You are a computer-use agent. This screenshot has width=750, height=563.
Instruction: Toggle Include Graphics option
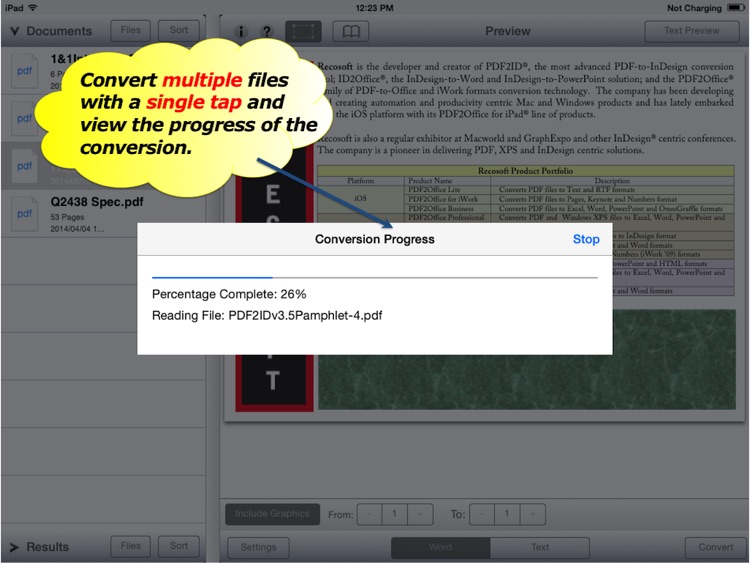click(272, 514)
